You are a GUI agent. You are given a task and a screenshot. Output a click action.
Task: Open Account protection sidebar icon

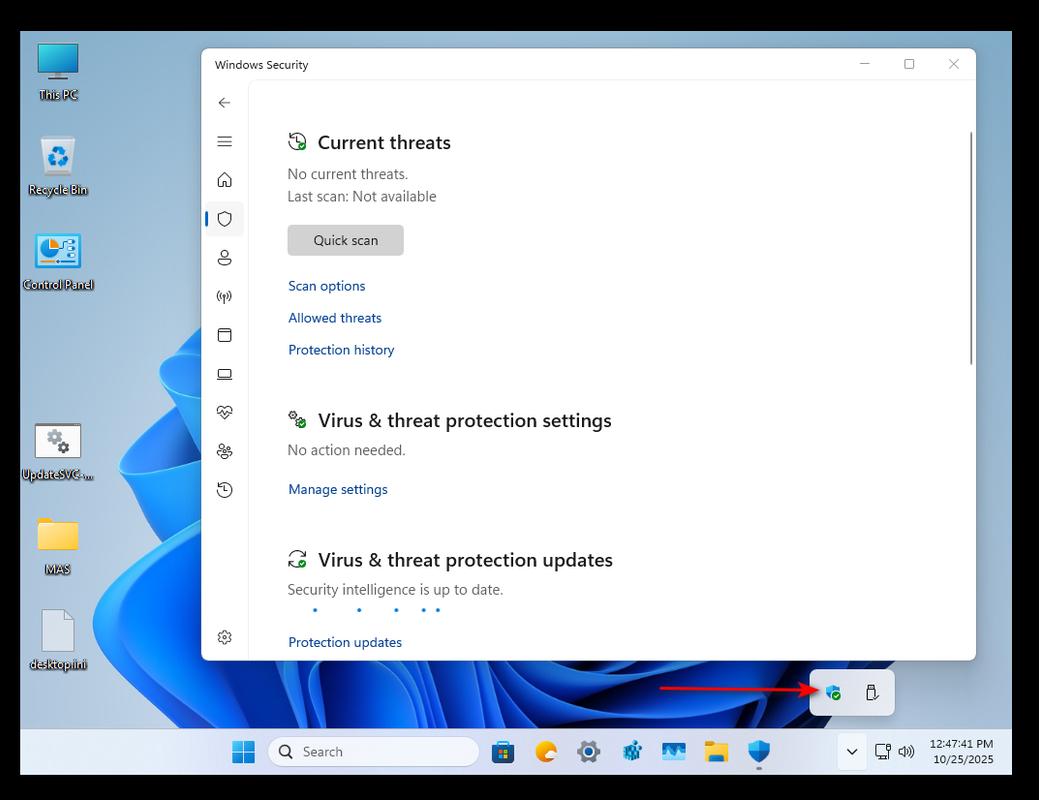[225, 257]
